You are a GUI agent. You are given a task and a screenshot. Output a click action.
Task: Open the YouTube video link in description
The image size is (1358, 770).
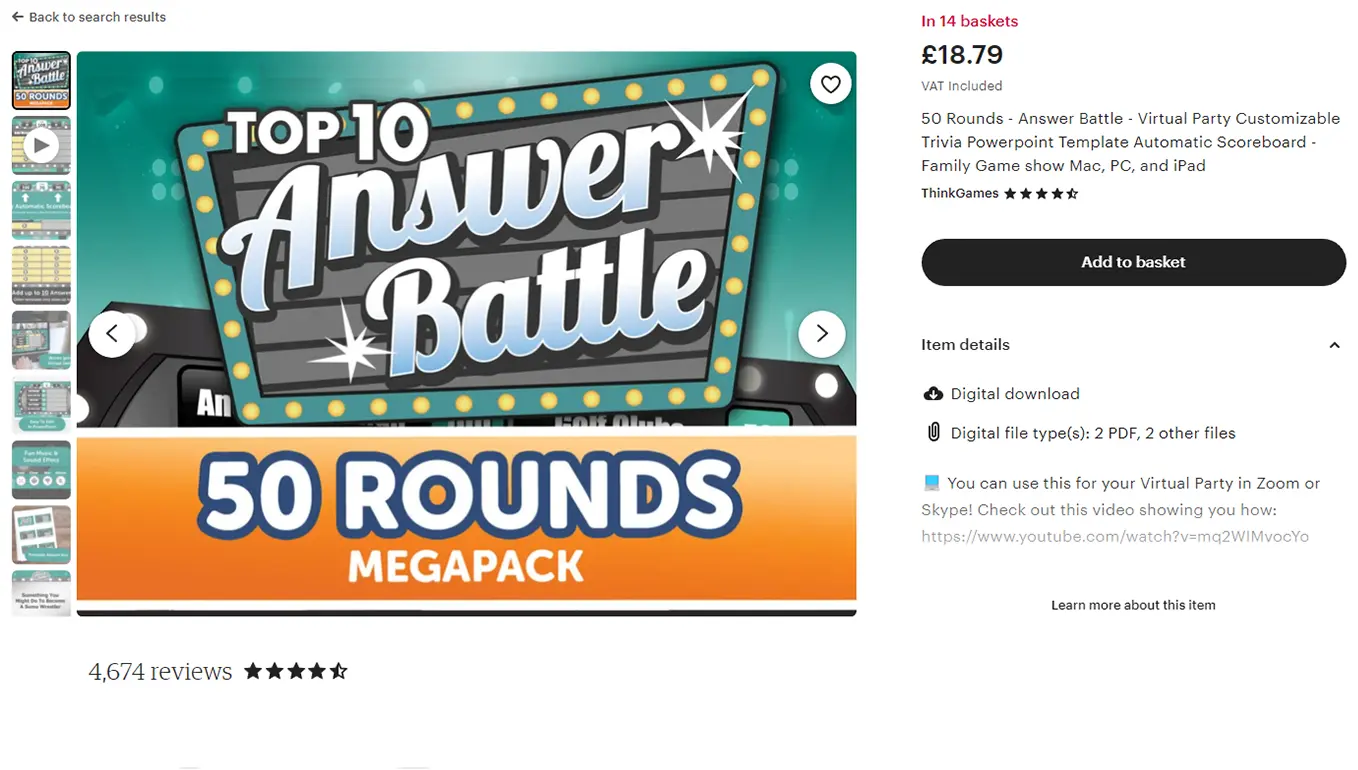tap(1114, 537)
